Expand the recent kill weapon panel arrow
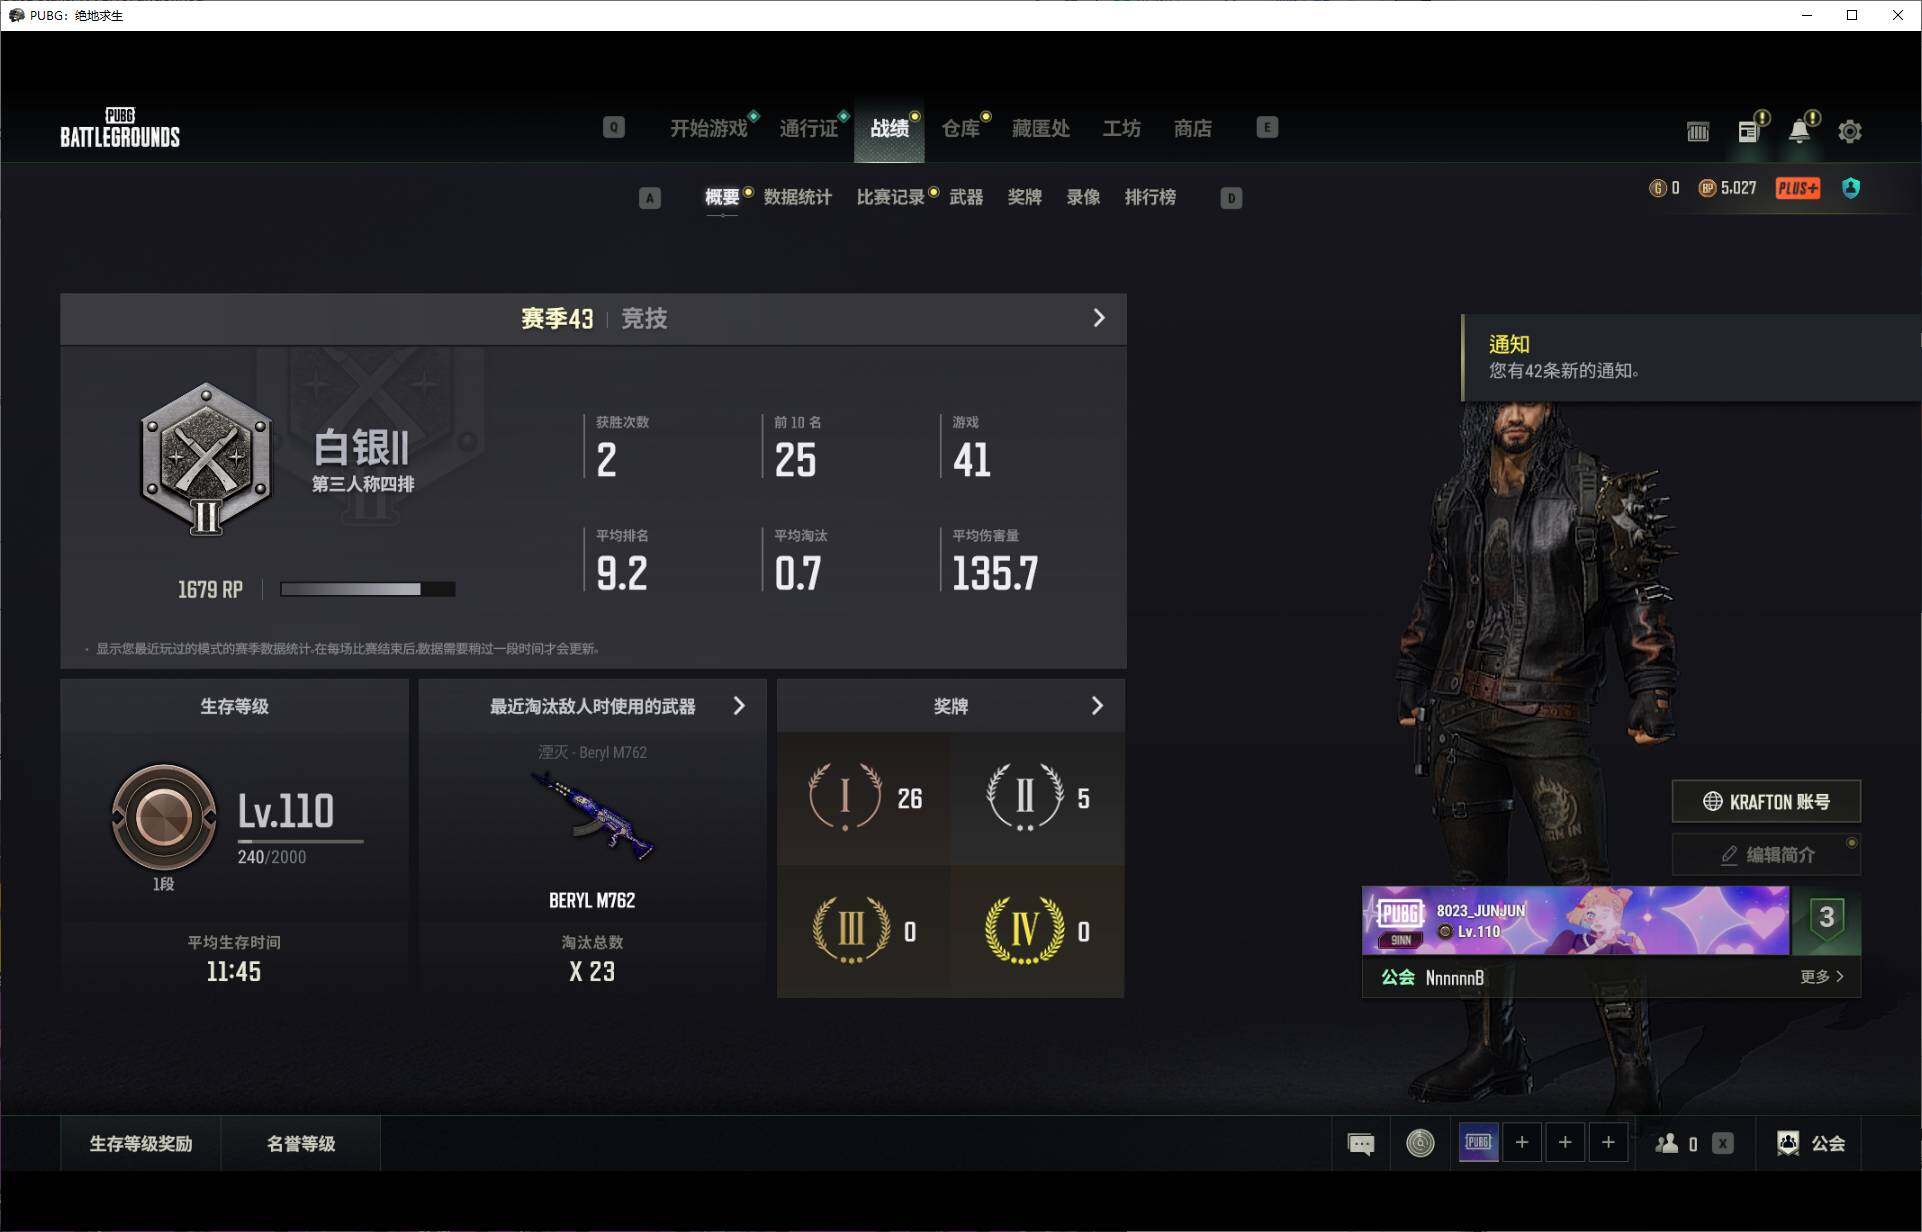Image resolution: width=1922 pixels, height=1232 pixels. (x=739, y=706)
